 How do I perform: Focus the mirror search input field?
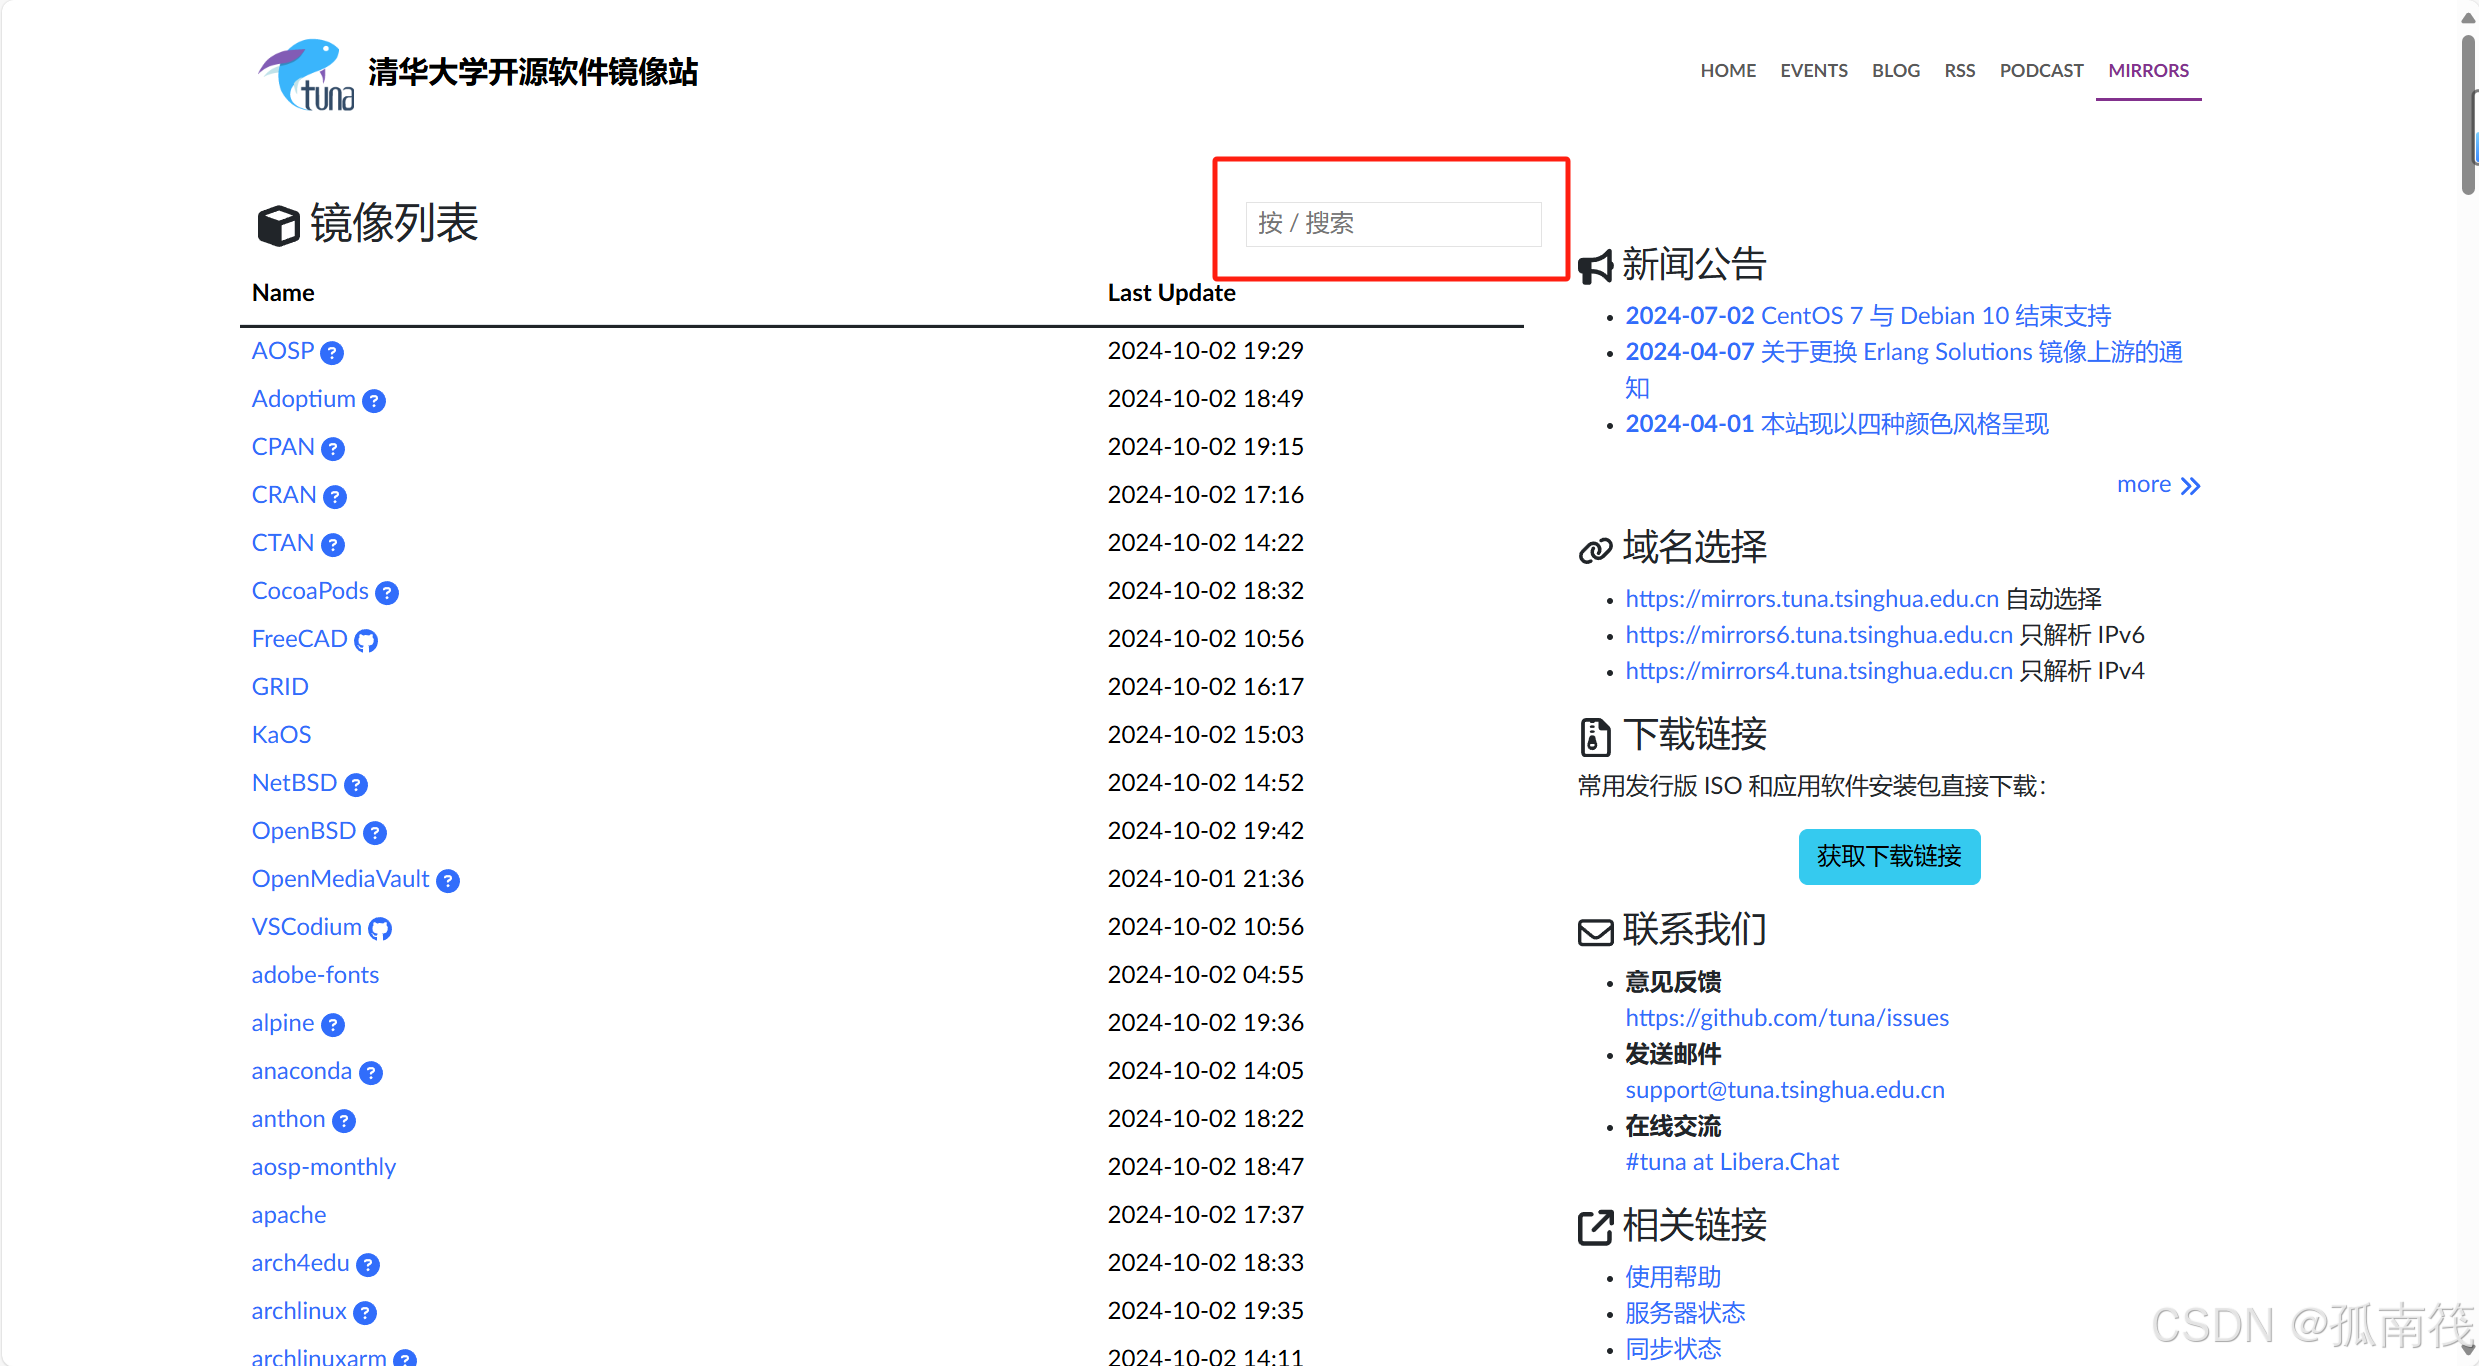pos(1393,223)
